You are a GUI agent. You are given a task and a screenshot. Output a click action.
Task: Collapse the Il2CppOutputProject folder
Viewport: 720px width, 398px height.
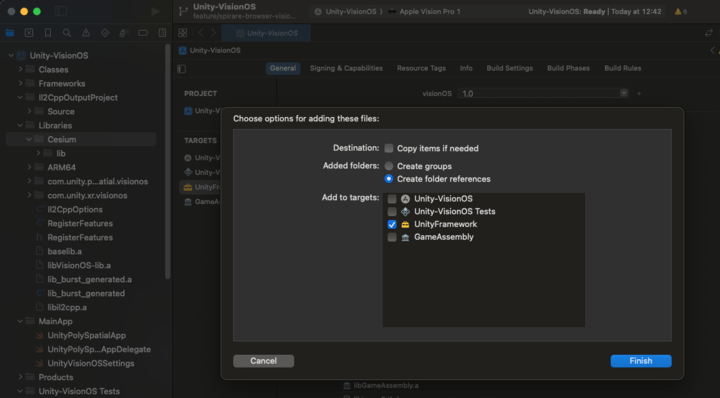coord(20,97)
